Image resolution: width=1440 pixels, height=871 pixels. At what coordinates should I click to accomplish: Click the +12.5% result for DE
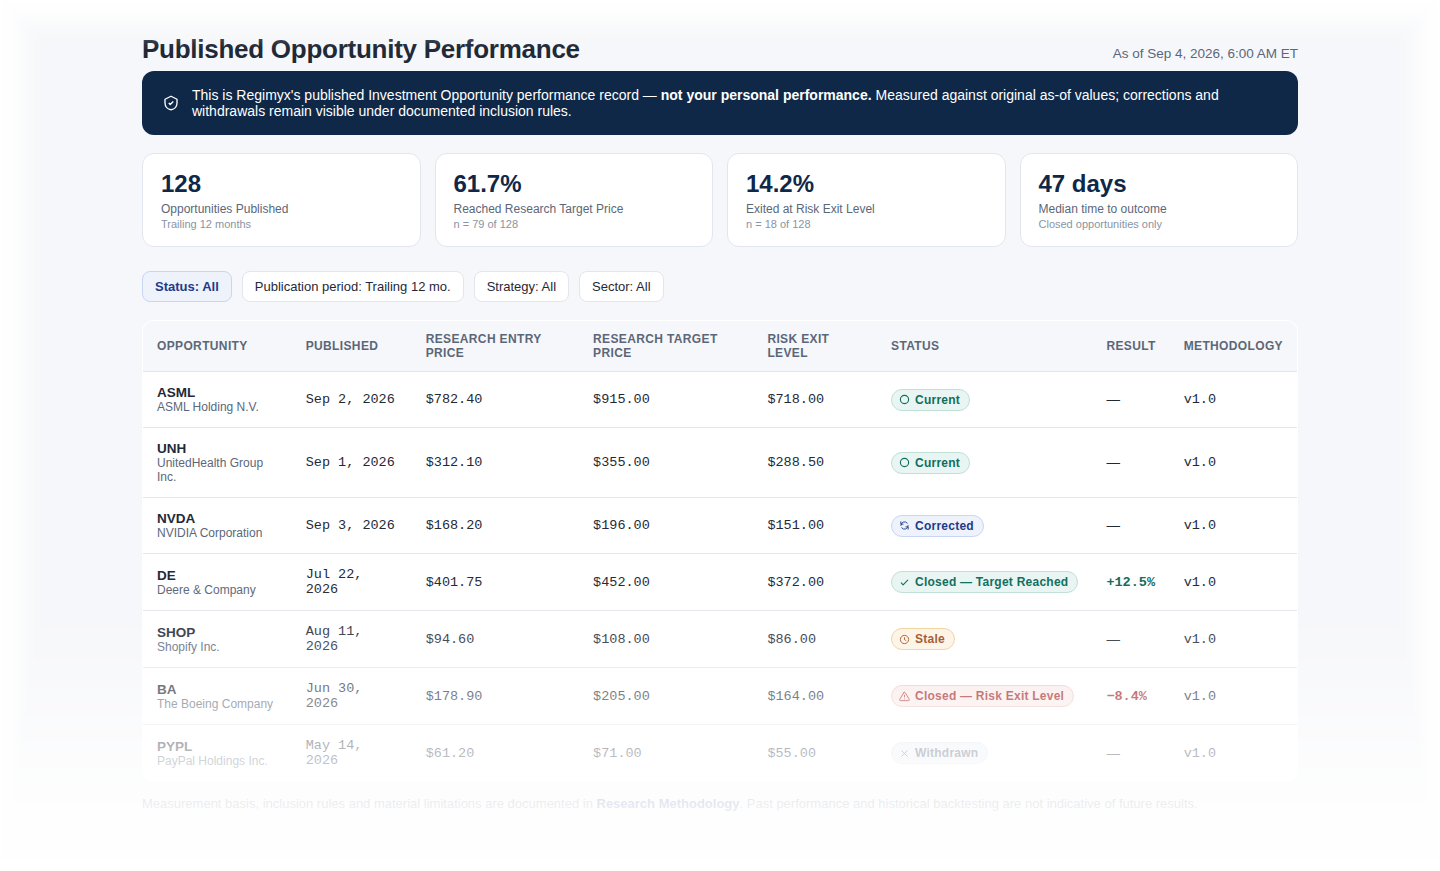(1131, 582)
